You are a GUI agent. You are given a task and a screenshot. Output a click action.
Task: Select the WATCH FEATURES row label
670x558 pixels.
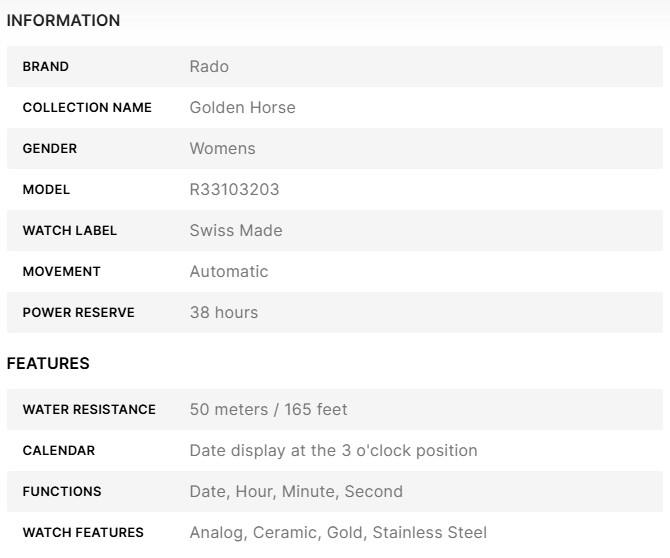(x=83, y=533)
